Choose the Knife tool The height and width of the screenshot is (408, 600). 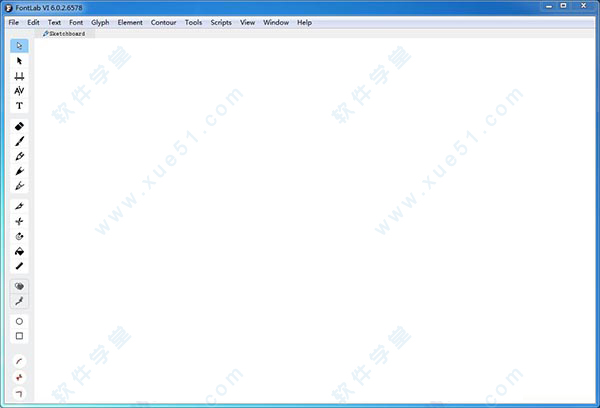click(x=19, y=221)
